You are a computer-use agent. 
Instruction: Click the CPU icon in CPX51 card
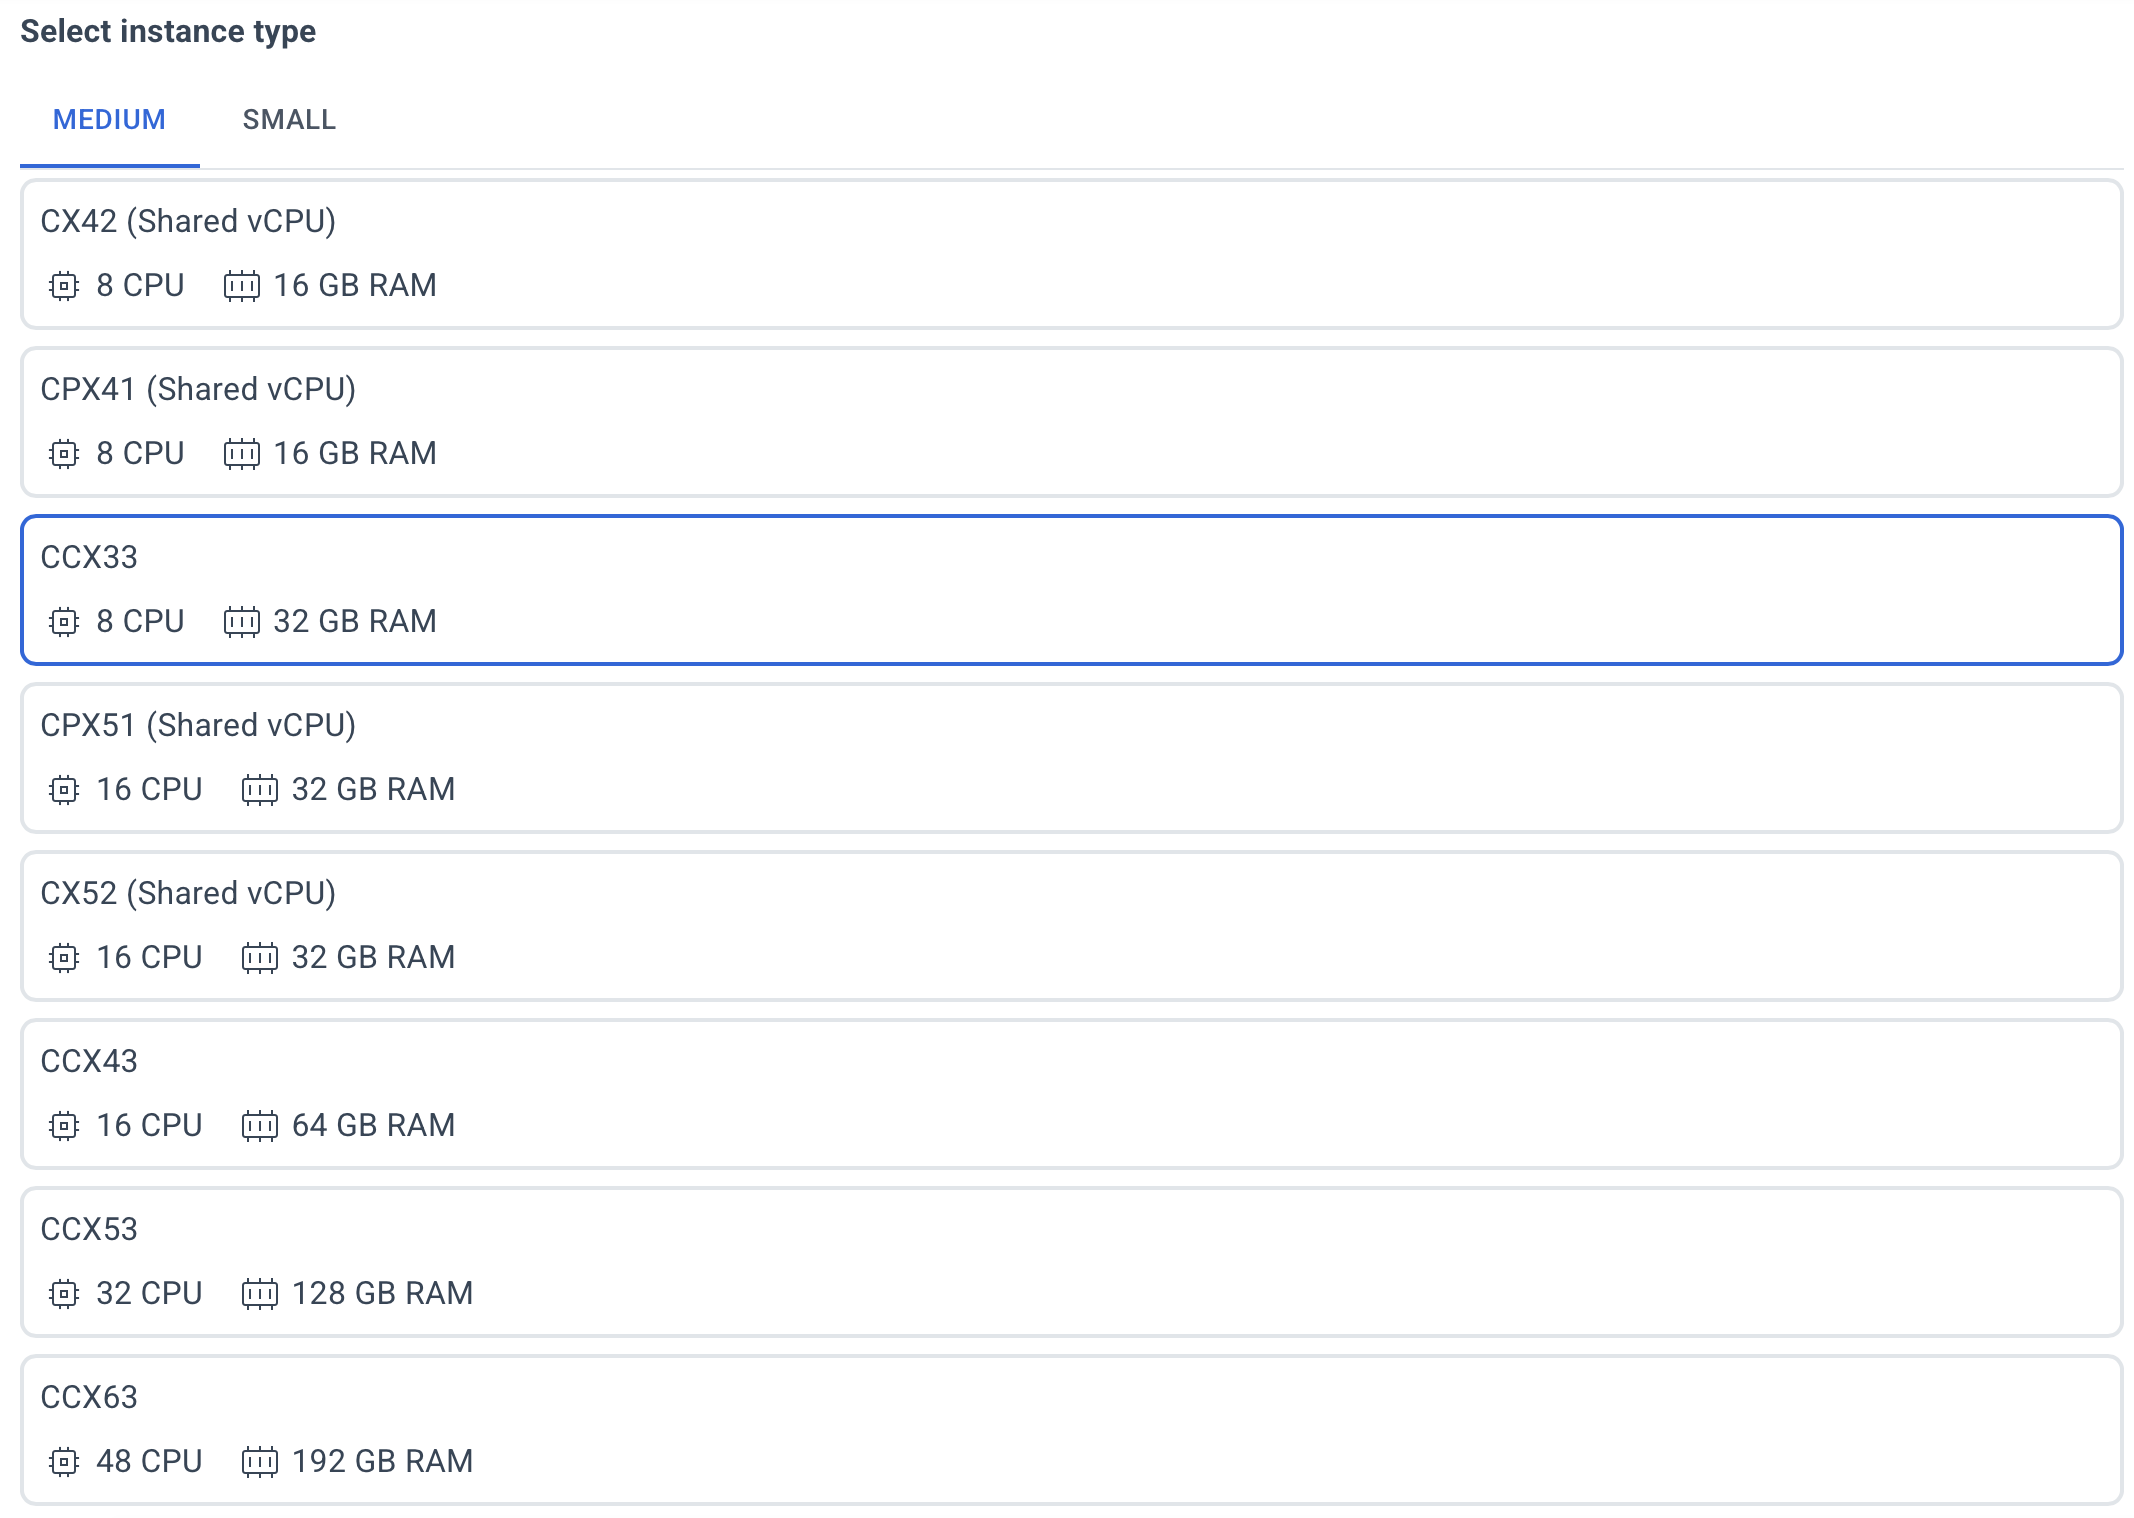click(x=64, y=790)
